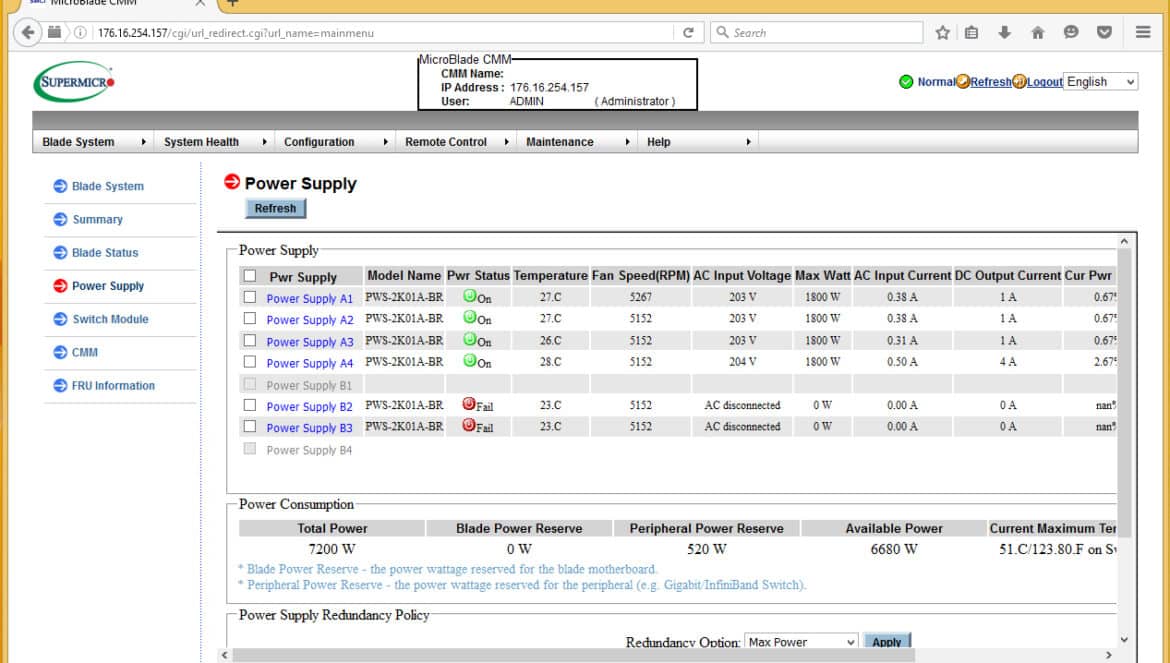The image size is (1170, 663).
Task: Check Power Supply B2 checkbox
Action: click(x=250, y=405)
